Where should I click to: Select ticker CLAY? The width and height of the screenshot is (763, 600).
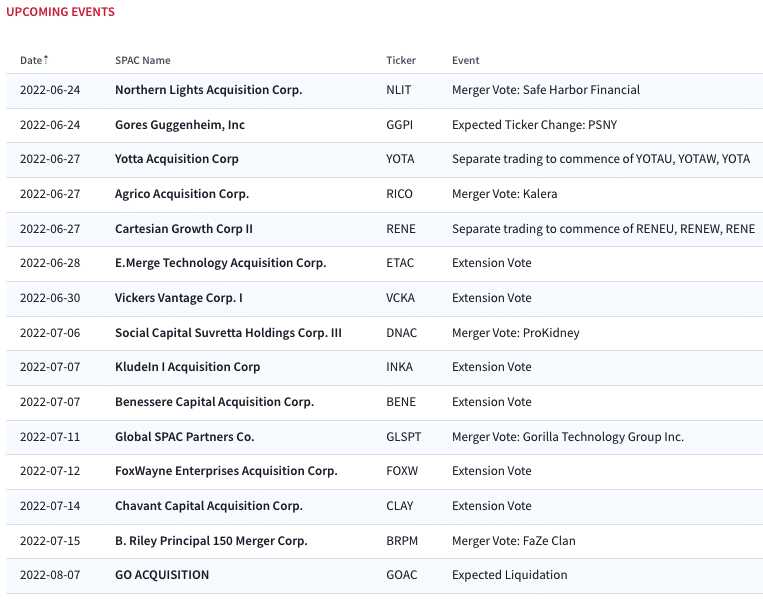(x=400, y=507)
